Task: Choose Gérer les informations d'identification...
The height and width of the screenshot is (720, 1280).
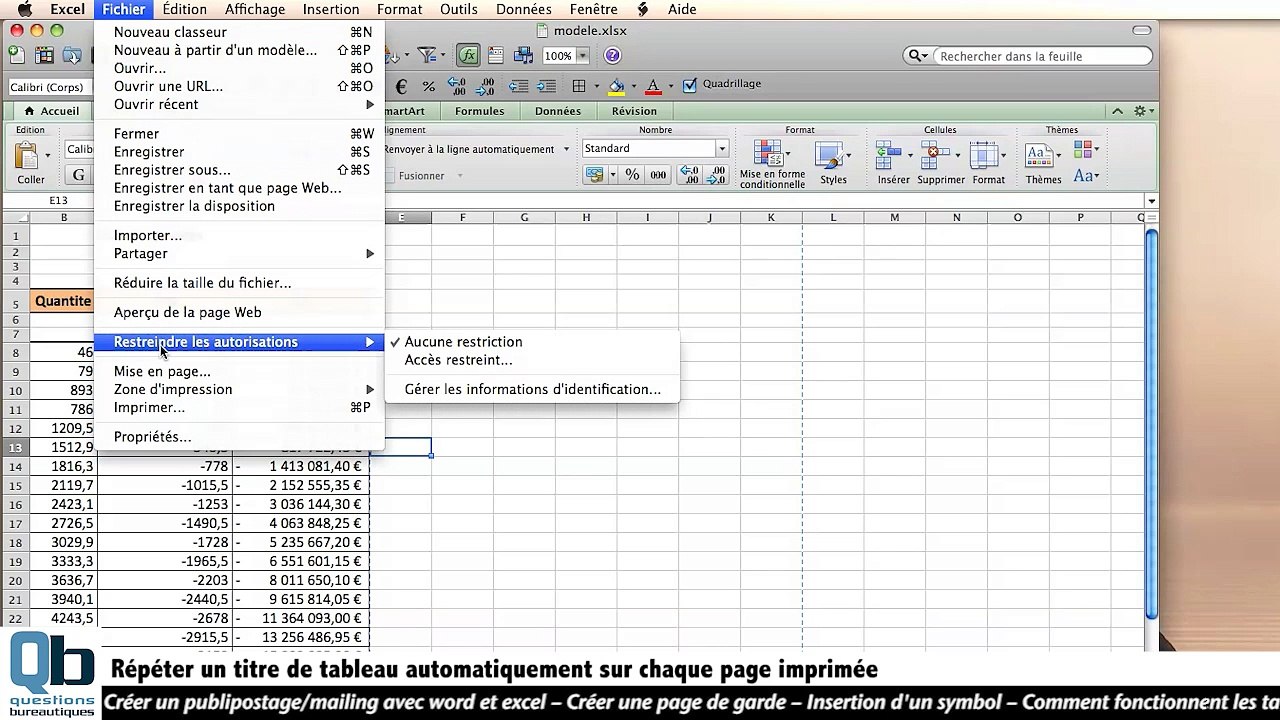Action: click(532, 389)
